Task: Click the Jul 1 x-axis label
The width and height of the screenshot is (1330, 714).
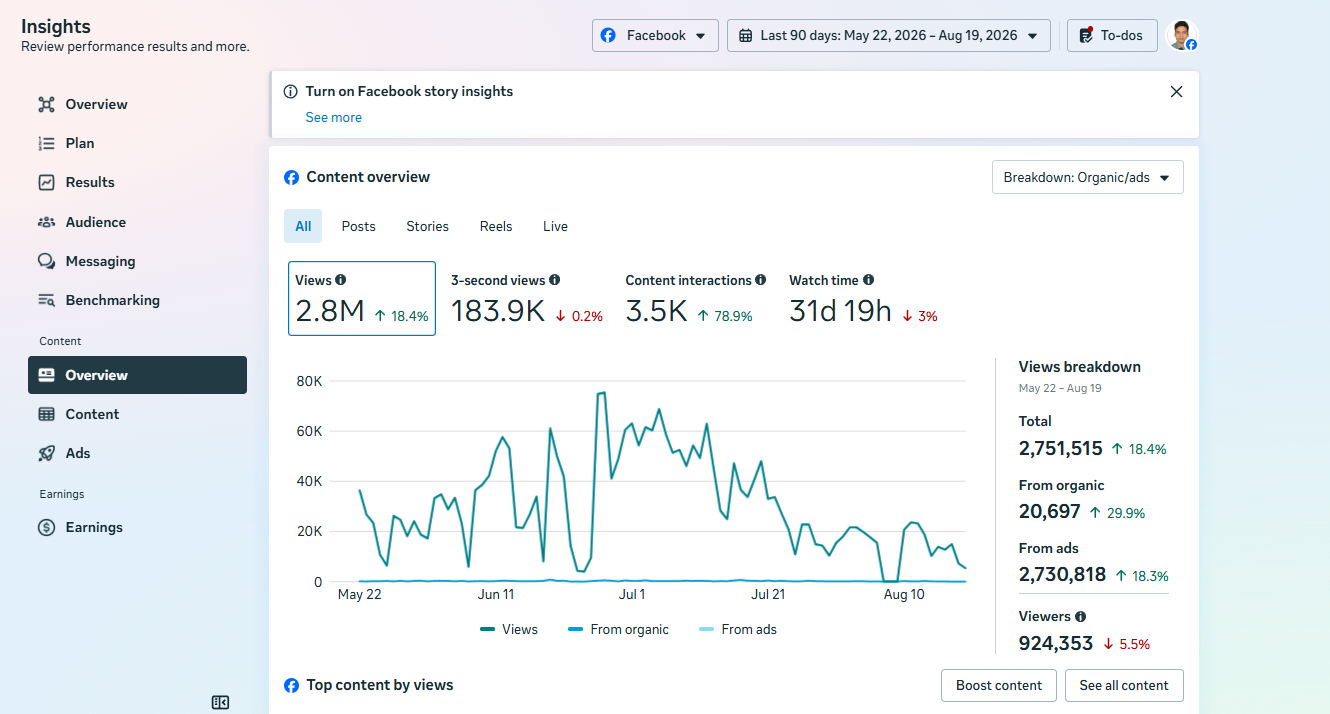Action: click(632, 594)
